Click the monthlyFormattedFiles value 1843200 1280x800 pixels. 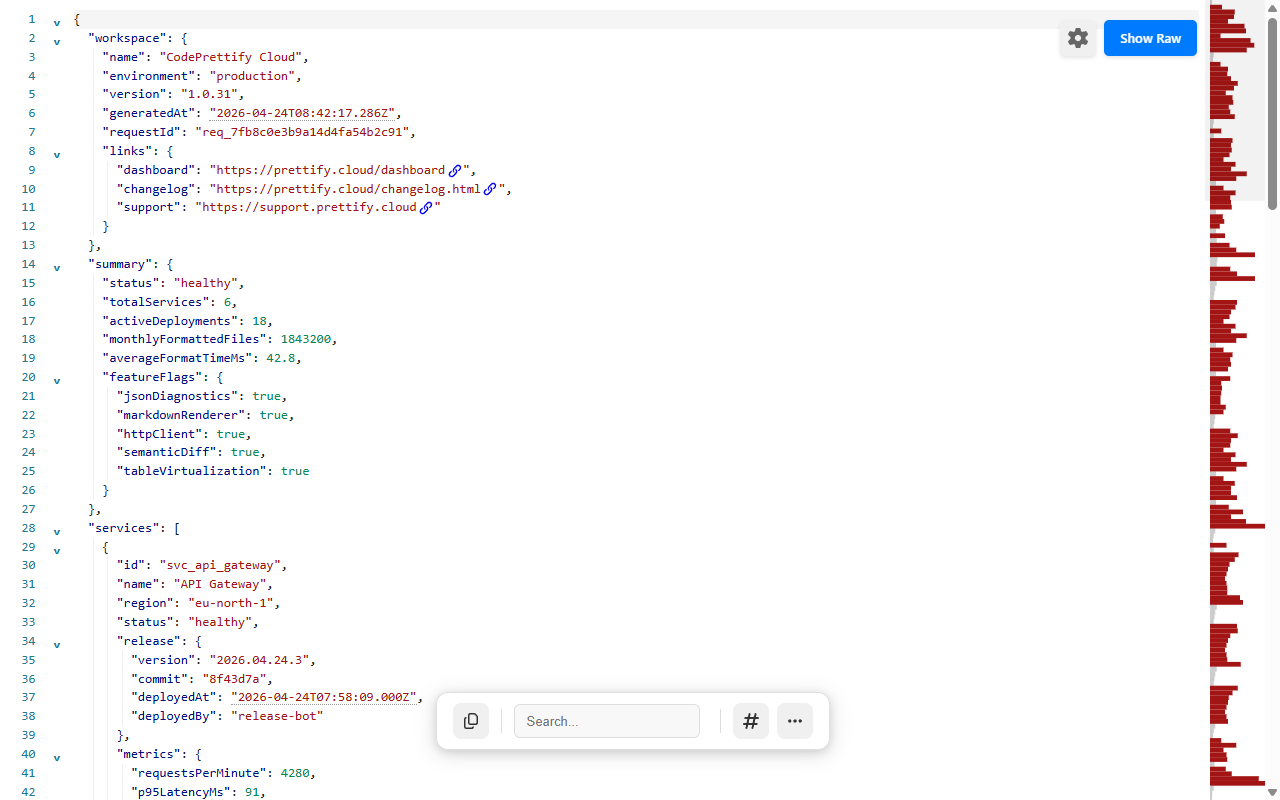[x=305, y=339]
